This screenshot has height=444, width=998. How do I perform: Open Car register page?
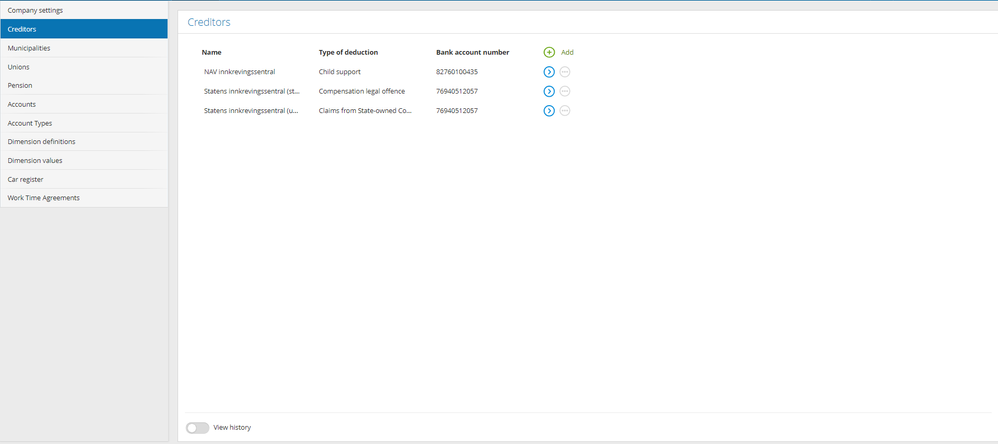(84, 179)
